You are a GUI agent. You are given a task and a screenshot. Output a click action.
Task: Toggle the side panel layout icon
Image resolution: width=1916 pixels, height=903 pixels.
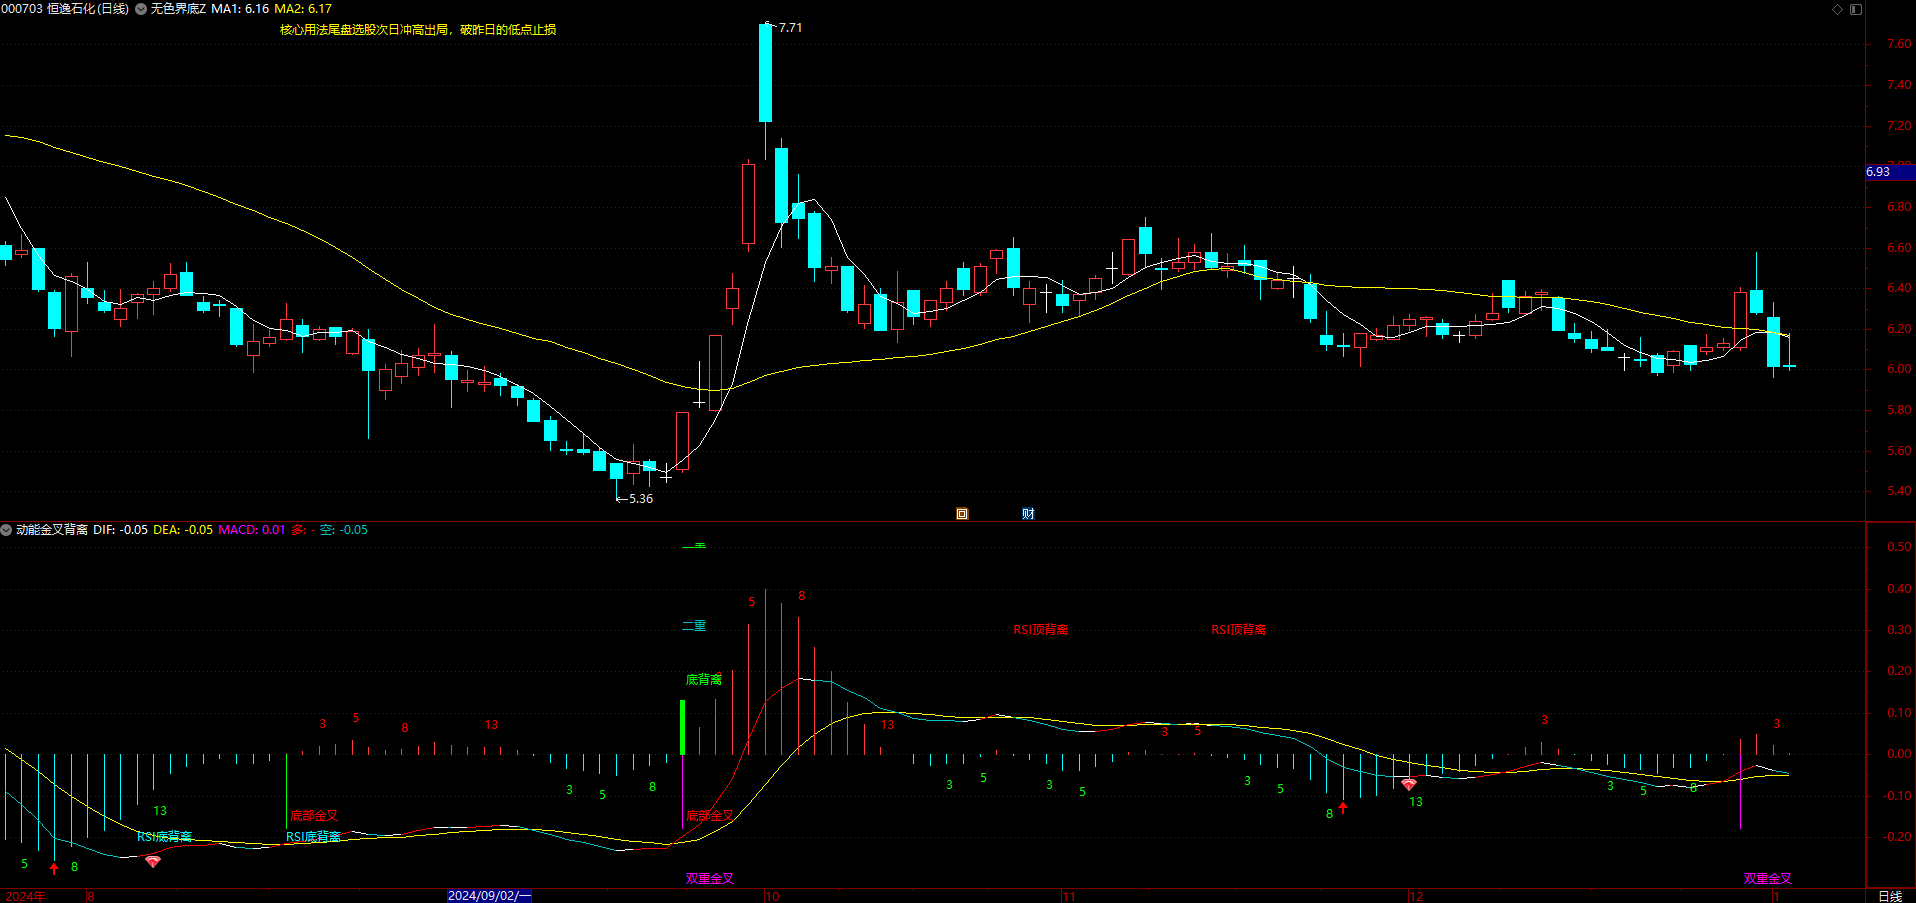1856,9
